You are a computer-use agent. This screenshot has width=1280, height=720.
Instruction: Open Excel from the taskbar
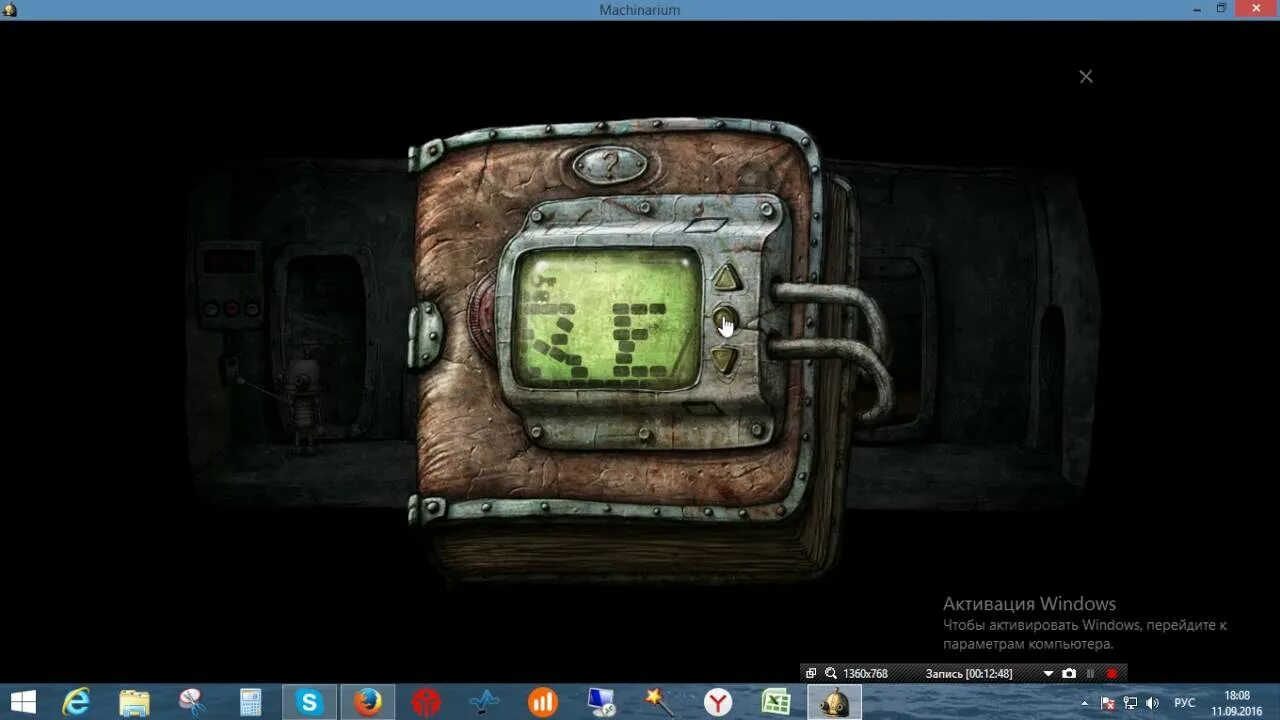coord(776,702)
